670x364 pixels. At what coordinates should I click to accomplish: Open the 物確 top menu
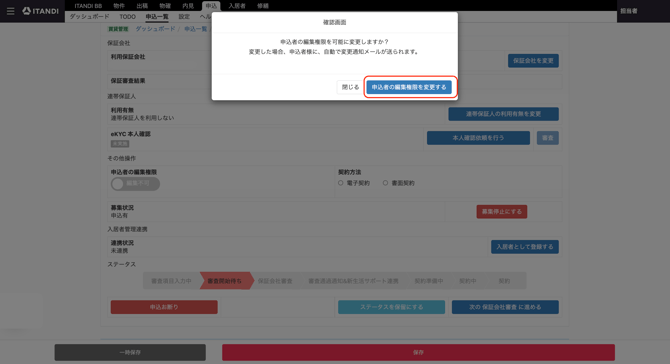(x=165, y=6)
